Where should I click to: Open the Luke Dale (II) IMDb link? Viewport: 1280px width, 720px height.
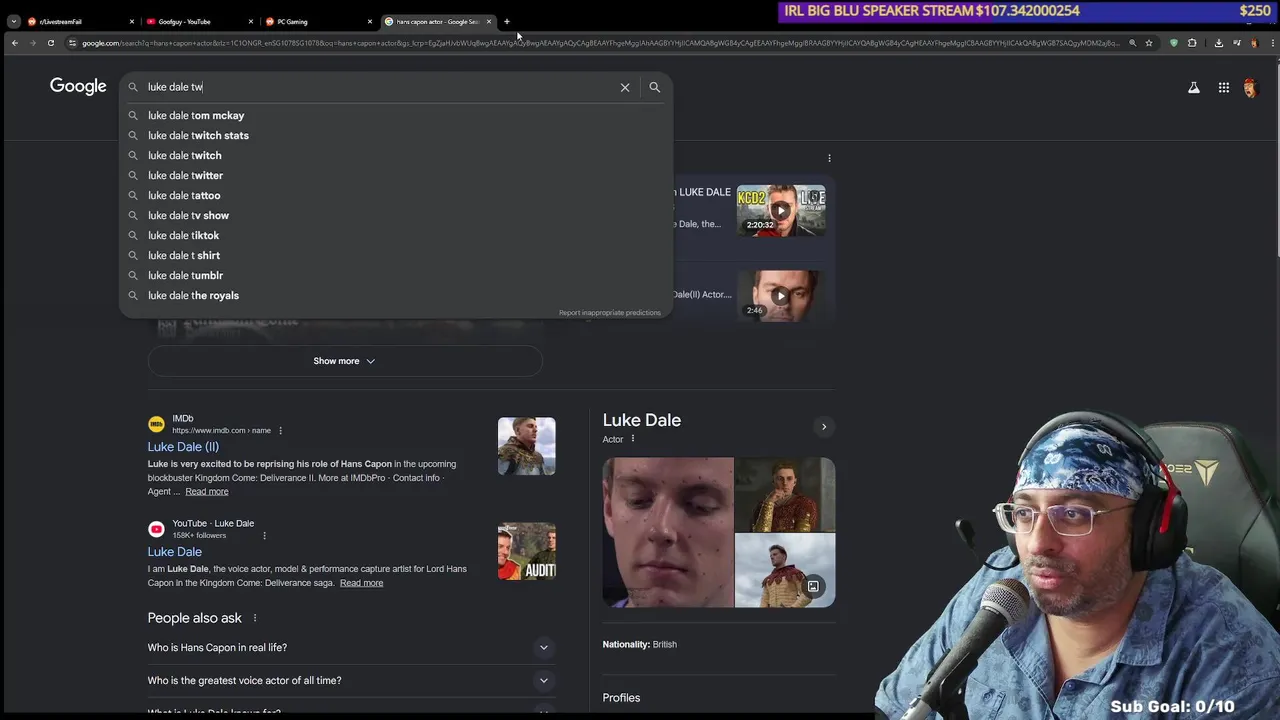183,447
